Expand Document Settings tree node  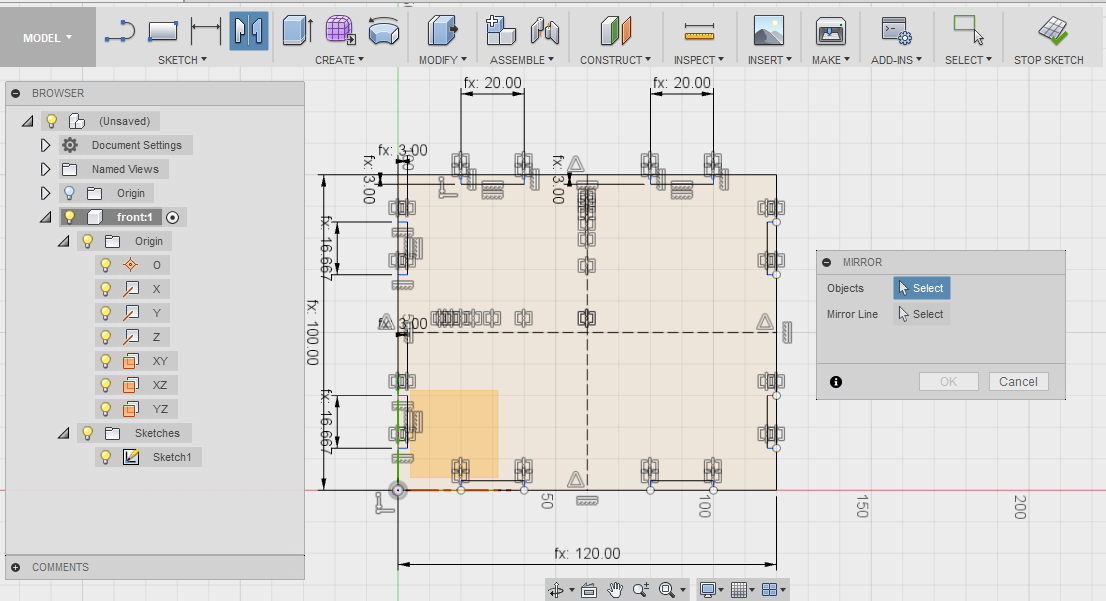click(x=45, y=145)
